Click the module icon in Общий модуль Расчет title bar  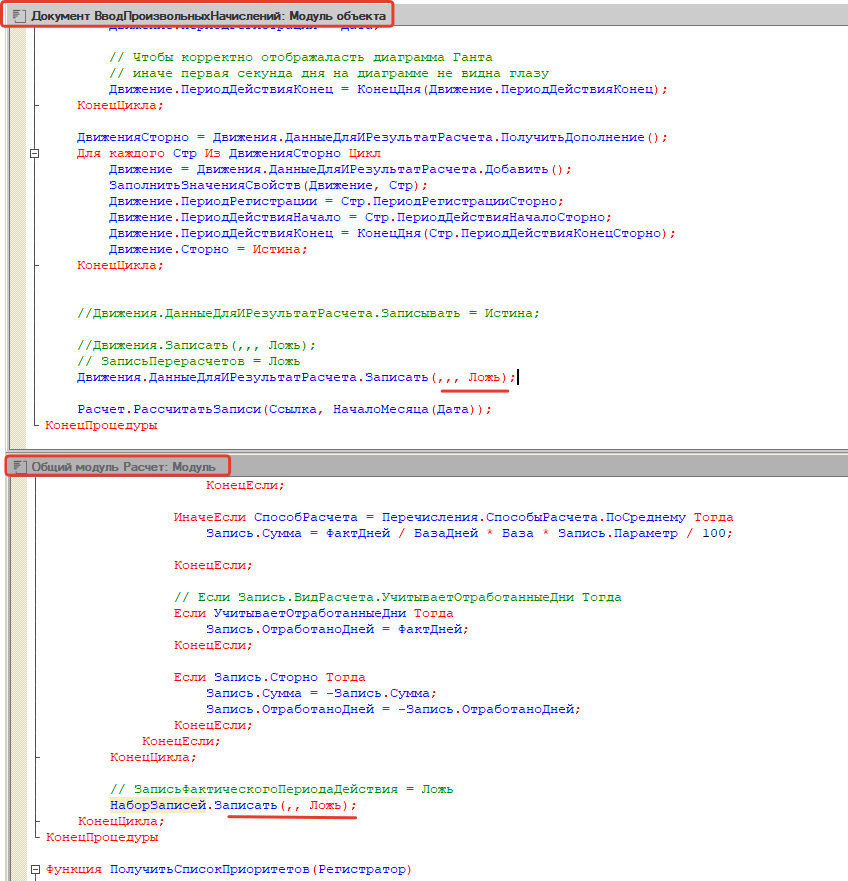click(x=19, y=466)
